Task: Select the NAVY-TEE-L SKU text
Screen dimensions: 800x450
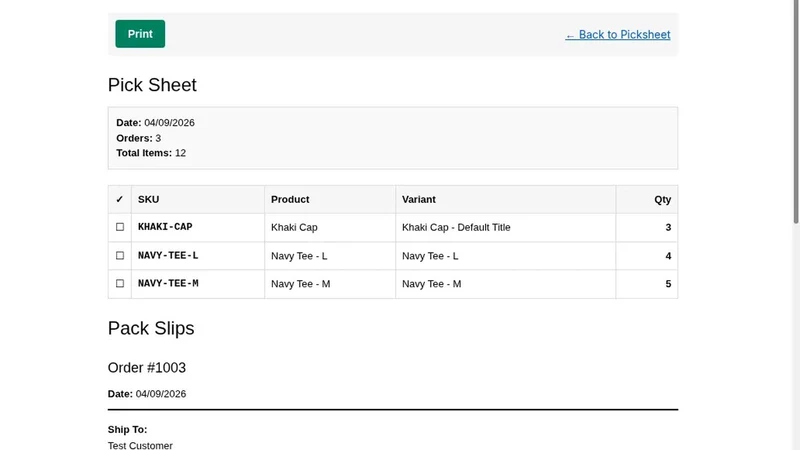Action: pos(168,256)
